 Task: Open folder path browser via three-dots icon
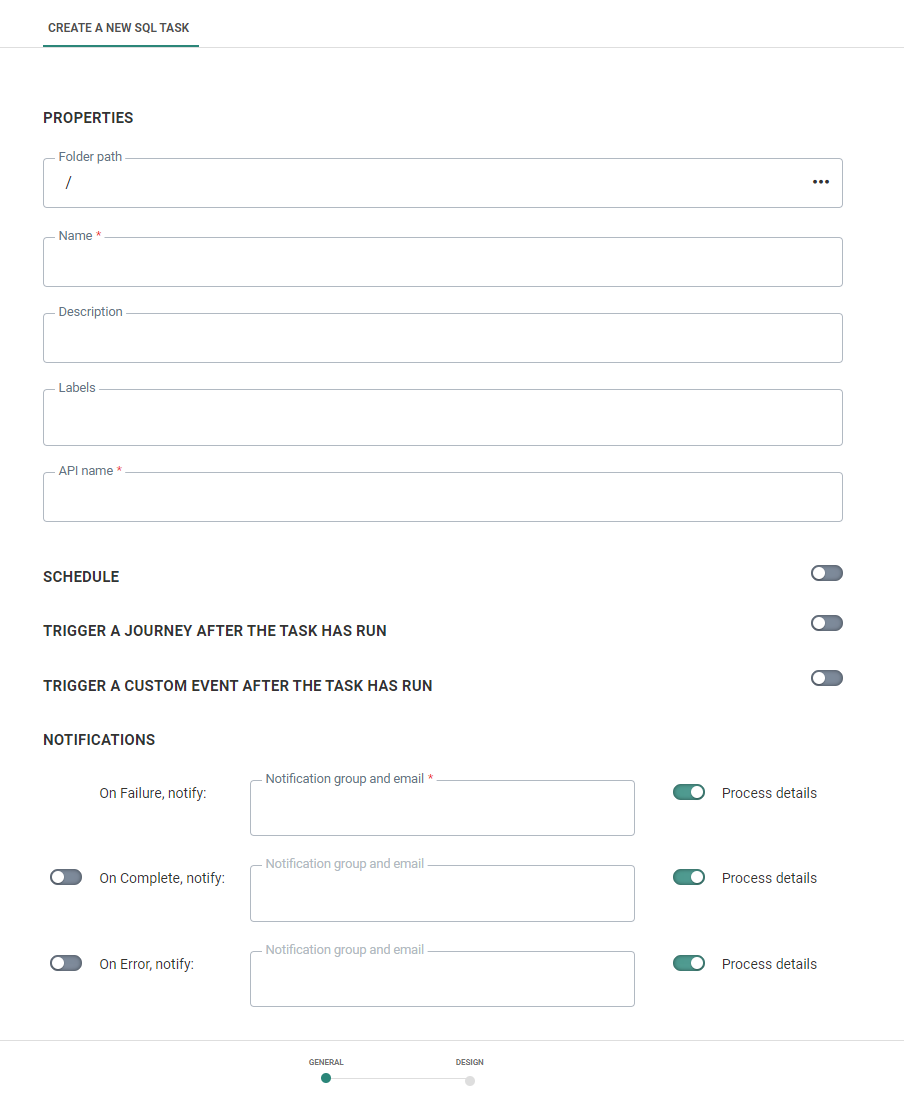click(x=821, y=182)
